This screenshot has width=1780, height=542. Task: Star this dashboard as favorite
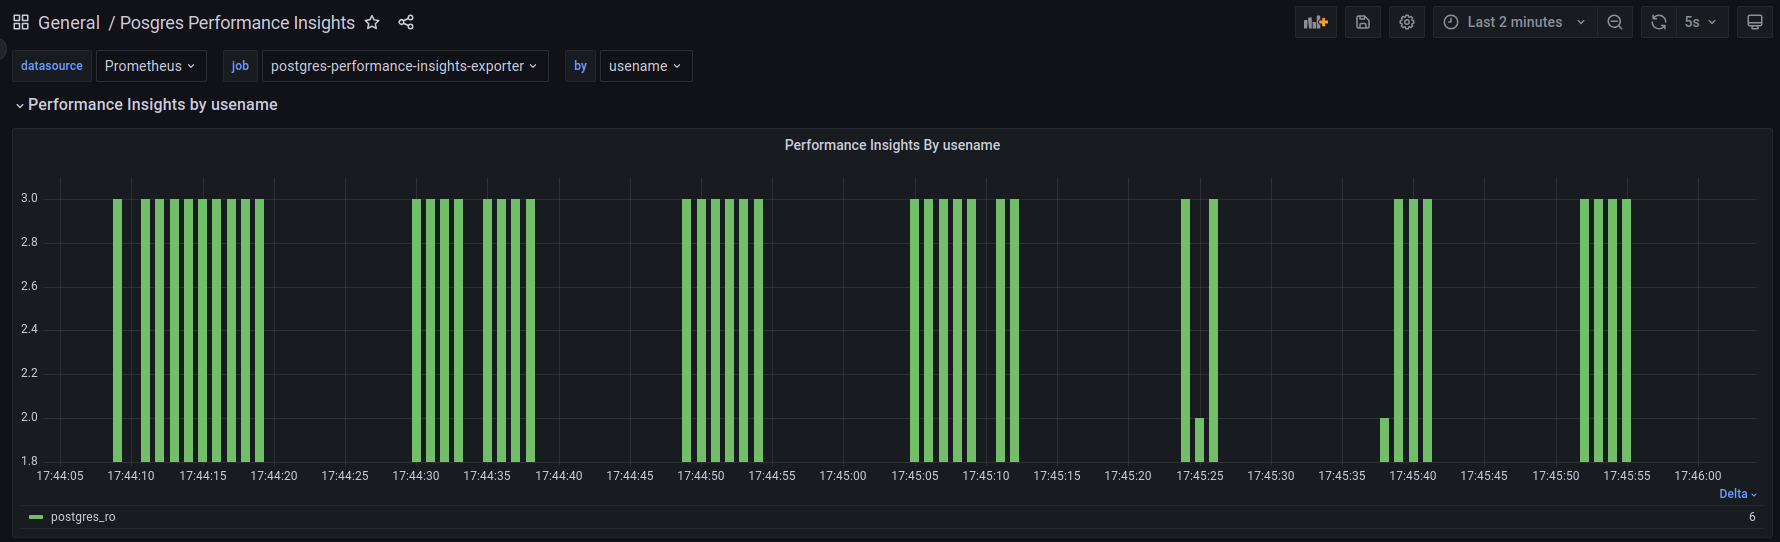pyautogui.click(x=372, y=22)
